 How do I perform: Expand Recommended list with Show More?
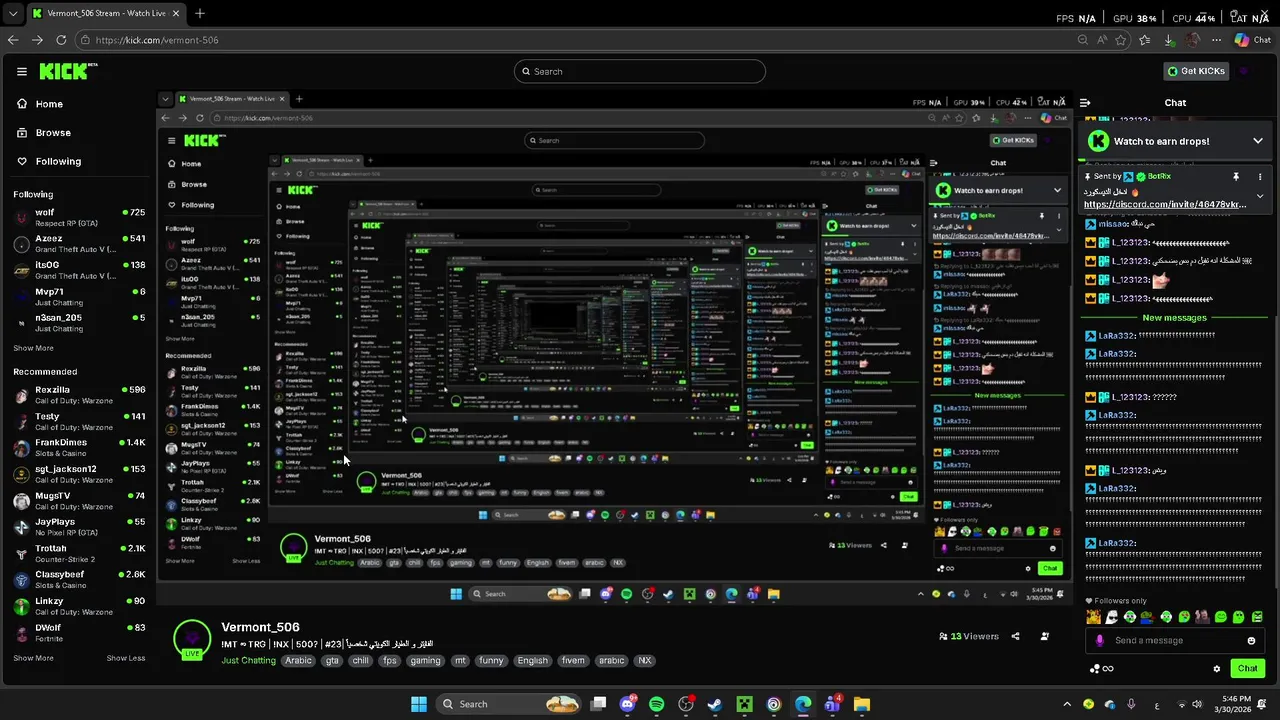point(33,658)
